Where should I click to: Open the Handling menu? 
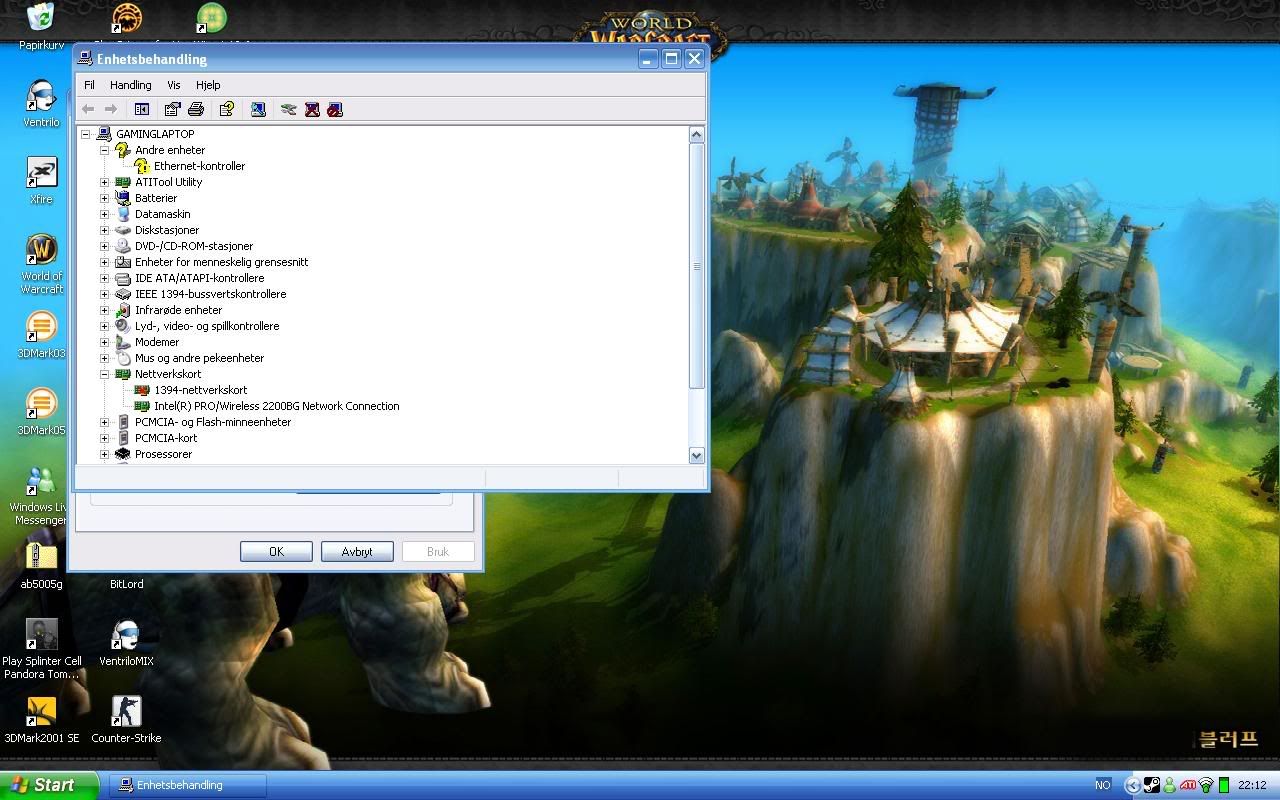point(131,85)
